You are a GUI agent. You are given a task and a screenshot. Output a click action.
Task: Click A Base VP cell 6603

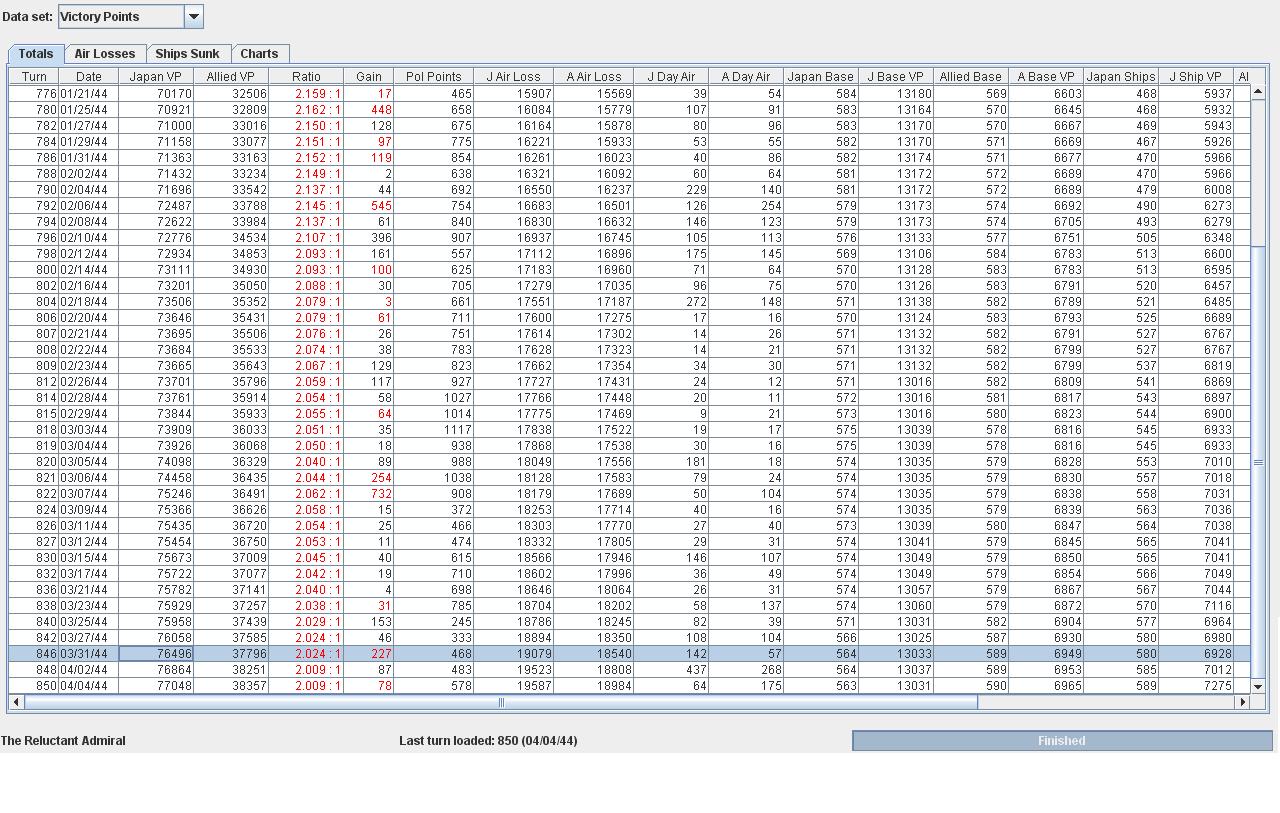coord(1046,94)
